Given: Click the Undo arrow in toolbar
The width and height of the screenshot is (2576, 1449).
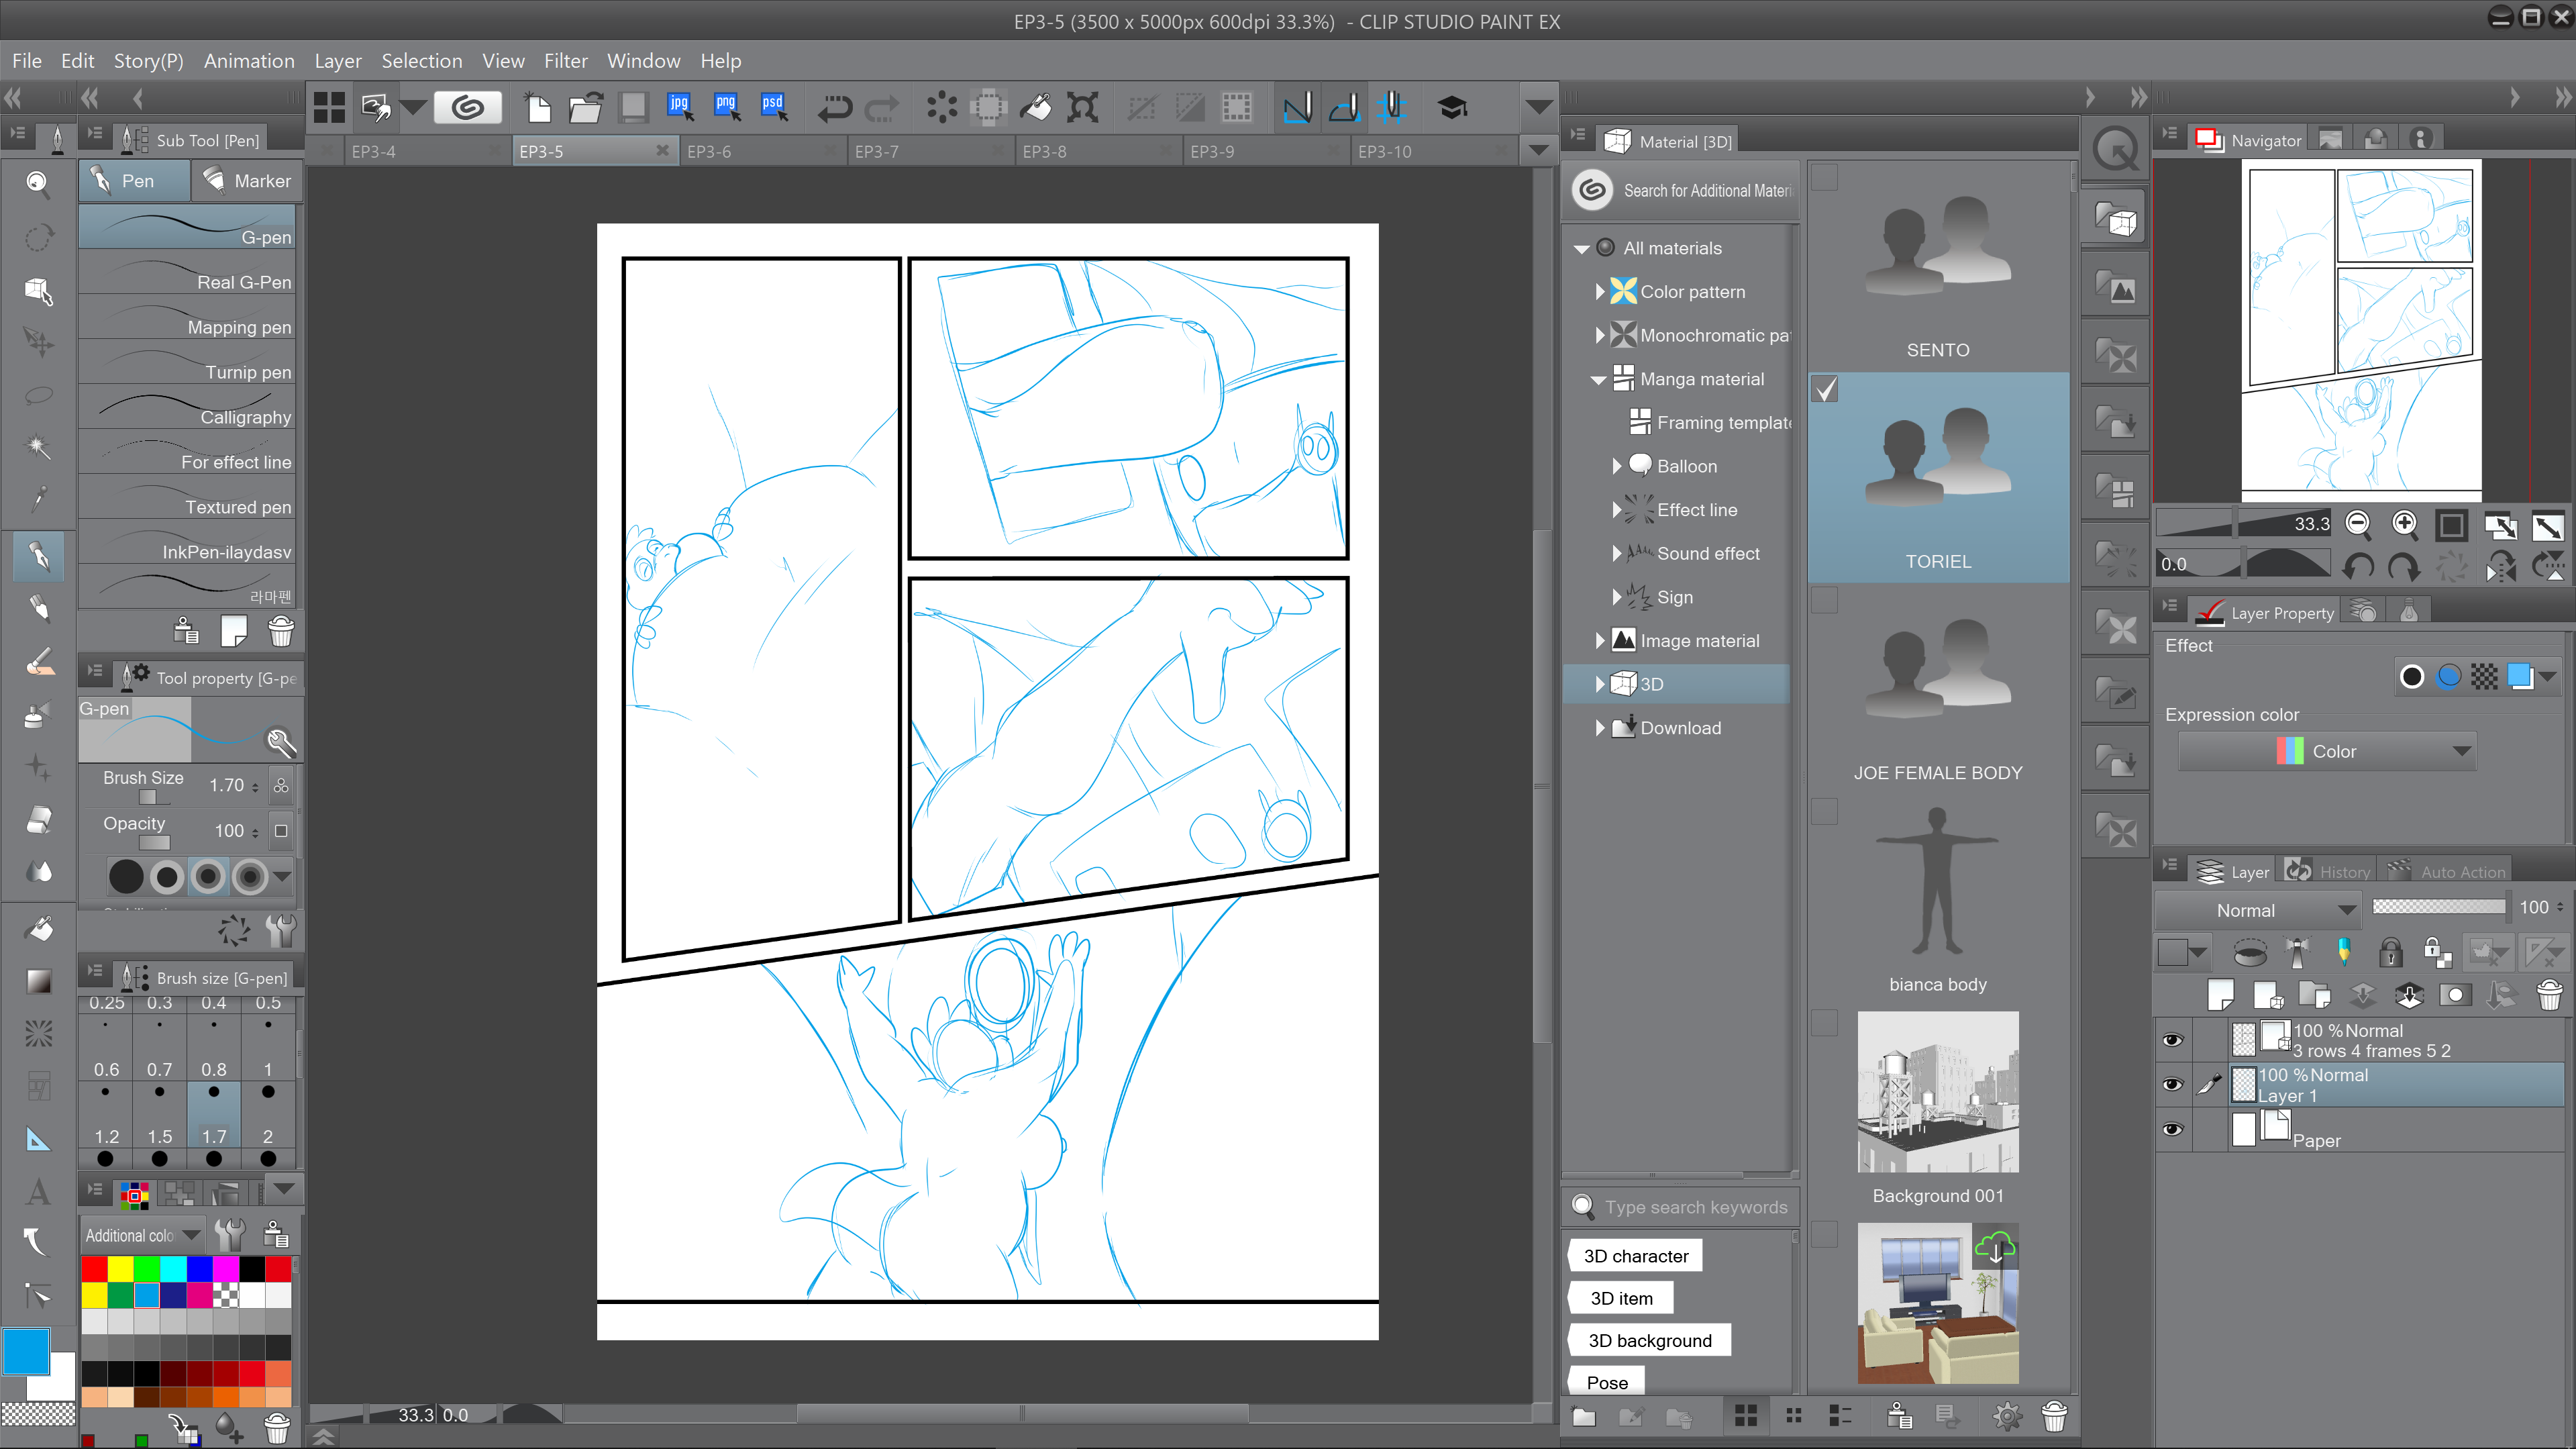Looking at the screenshot, I should click(834, 107).
